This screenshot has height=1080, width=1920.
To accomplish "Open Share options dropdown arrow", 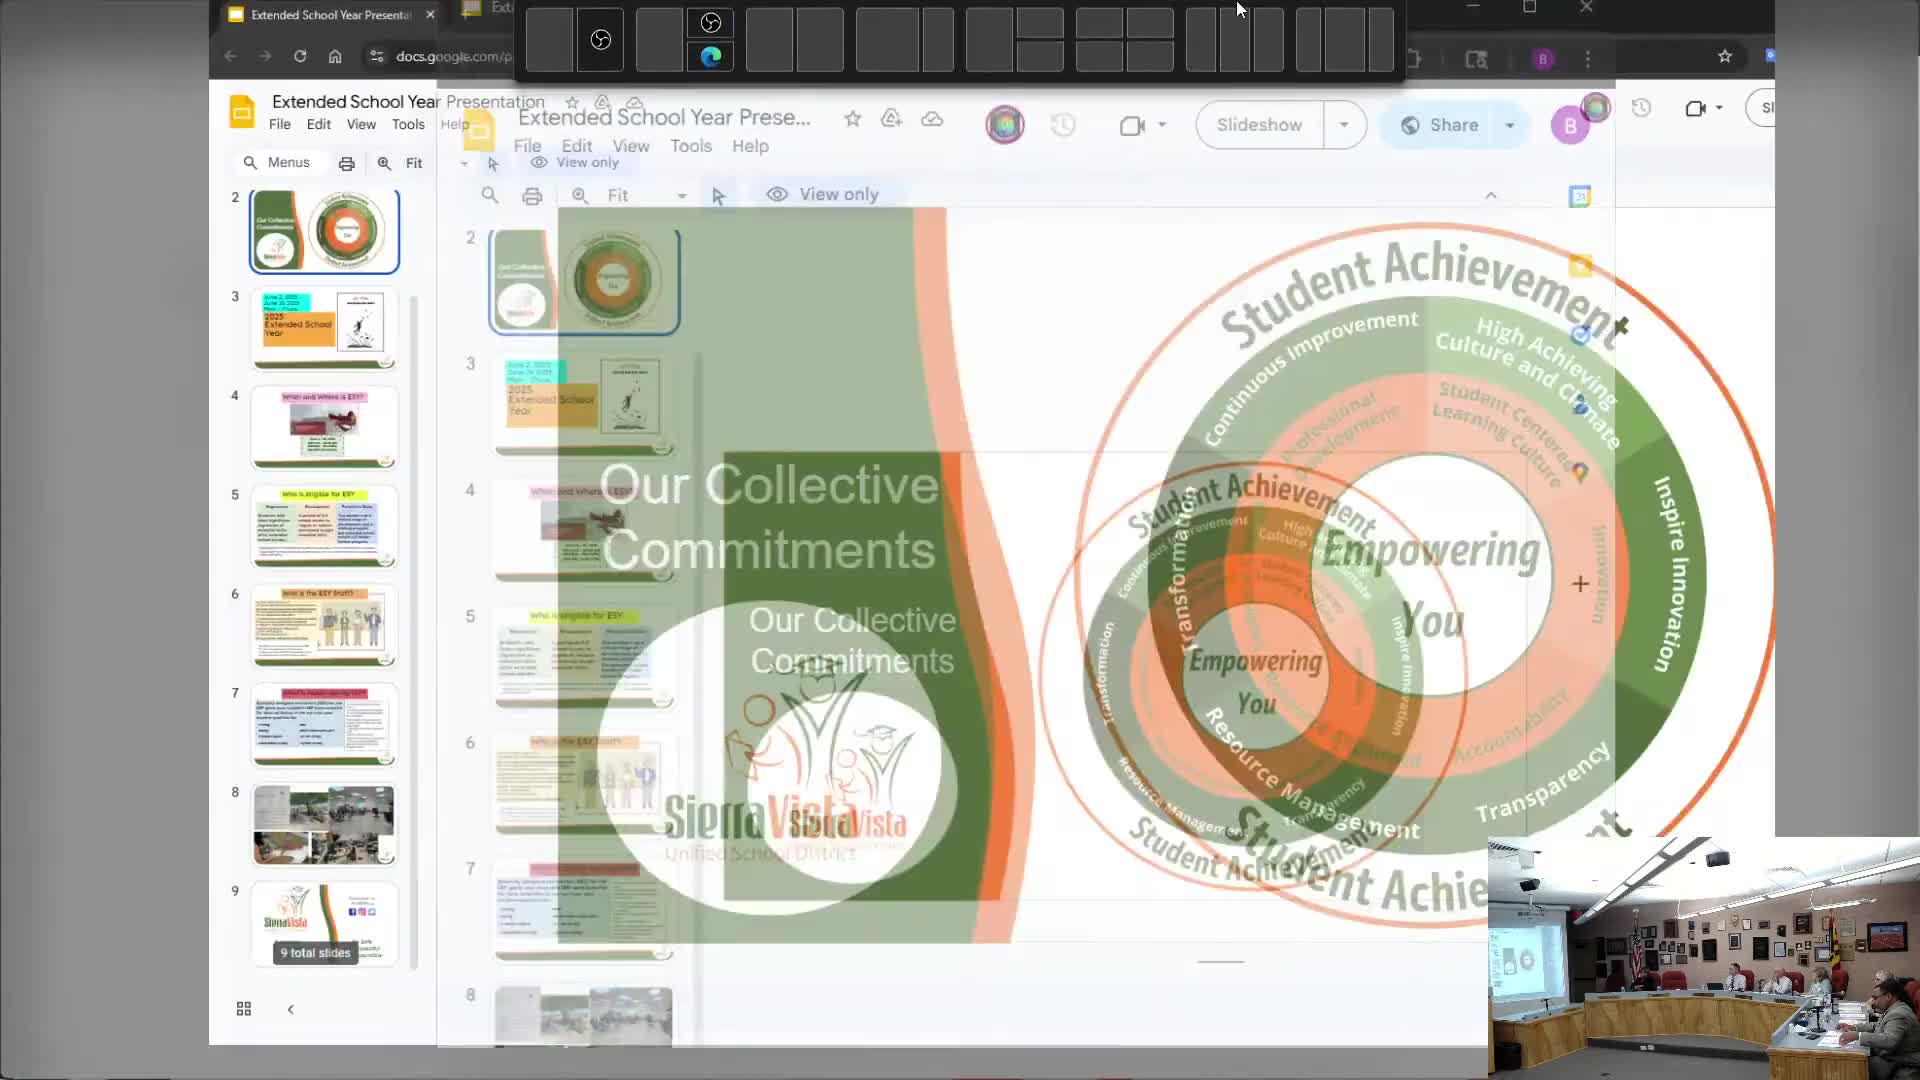I will (x=1509, y=125).
